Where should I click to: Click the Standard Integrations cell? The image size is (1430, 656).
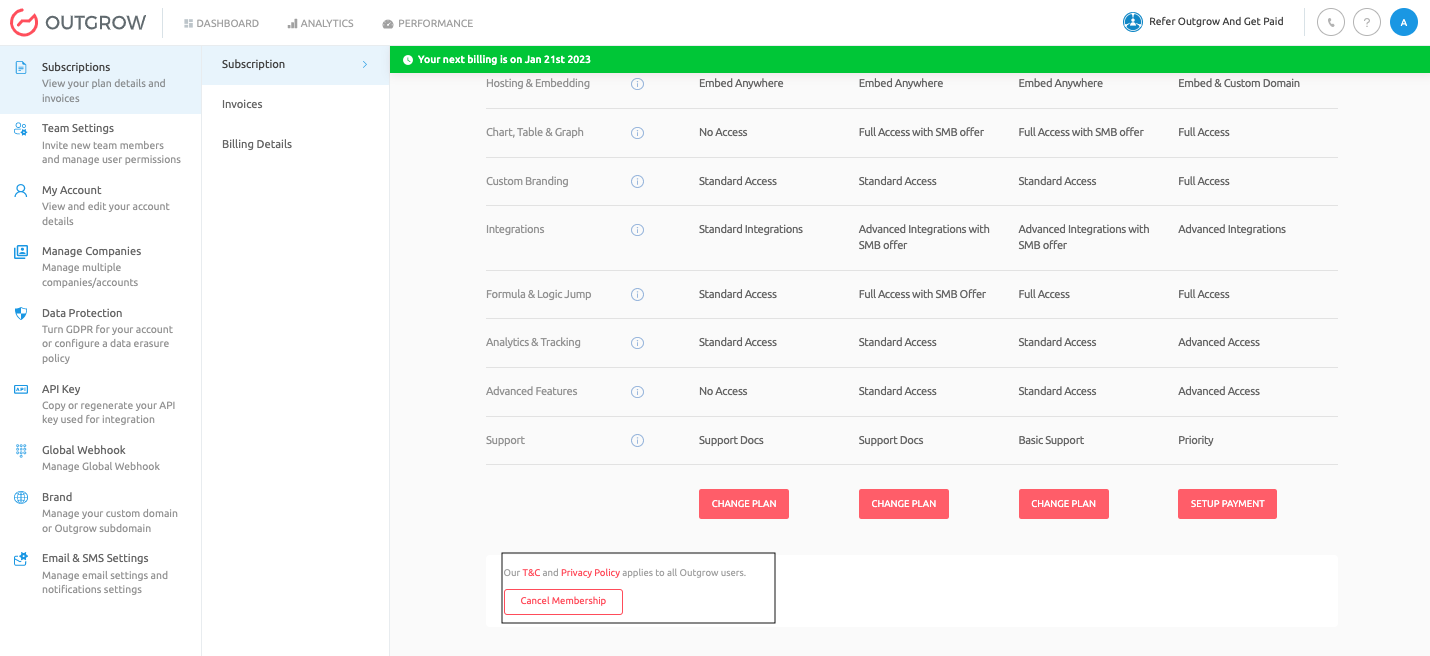[x=751, y=230]
